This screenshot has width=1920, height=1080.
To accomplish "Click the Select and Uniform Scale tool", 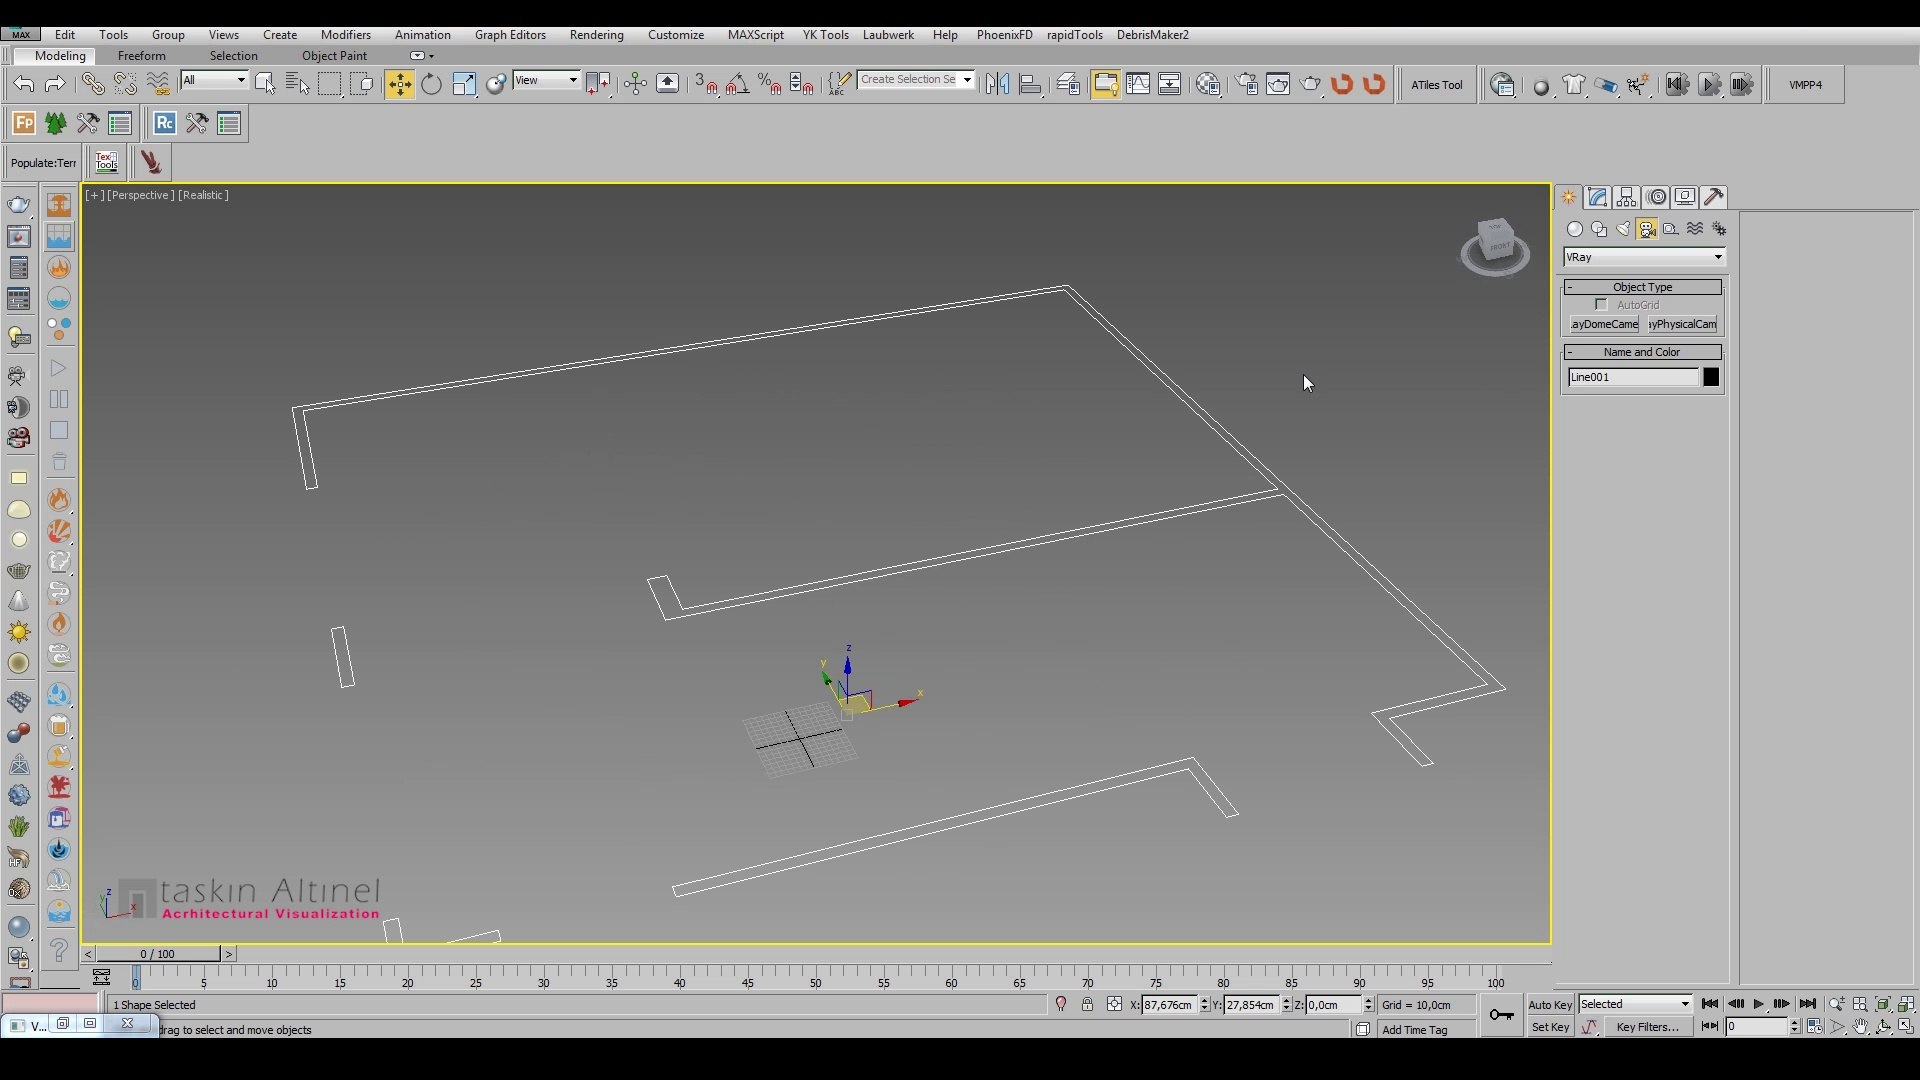I will [464, 85].
